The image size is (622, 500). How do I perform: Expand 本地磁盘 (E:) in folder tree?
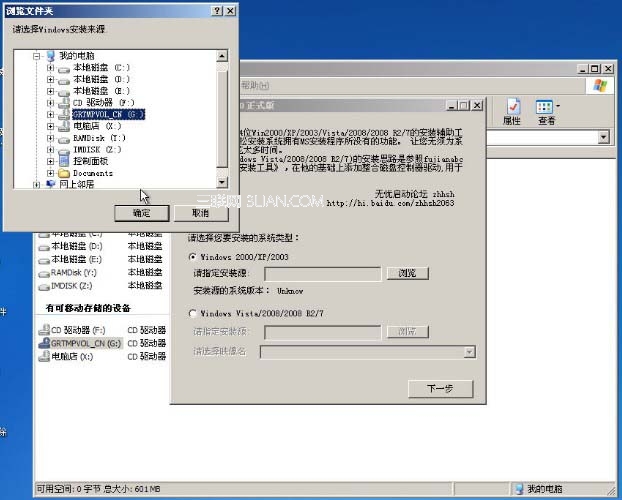point(50,91)
